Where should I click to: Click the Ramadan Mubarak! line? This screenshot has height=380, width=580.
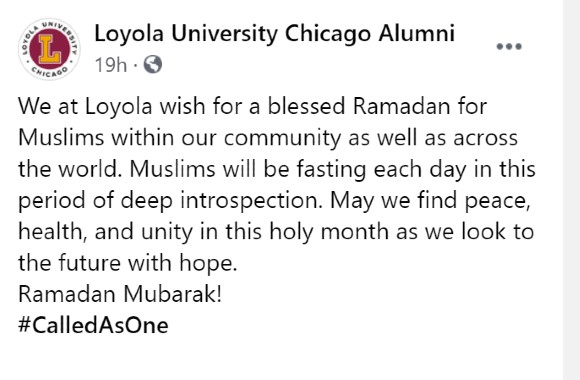click(120, 295)
